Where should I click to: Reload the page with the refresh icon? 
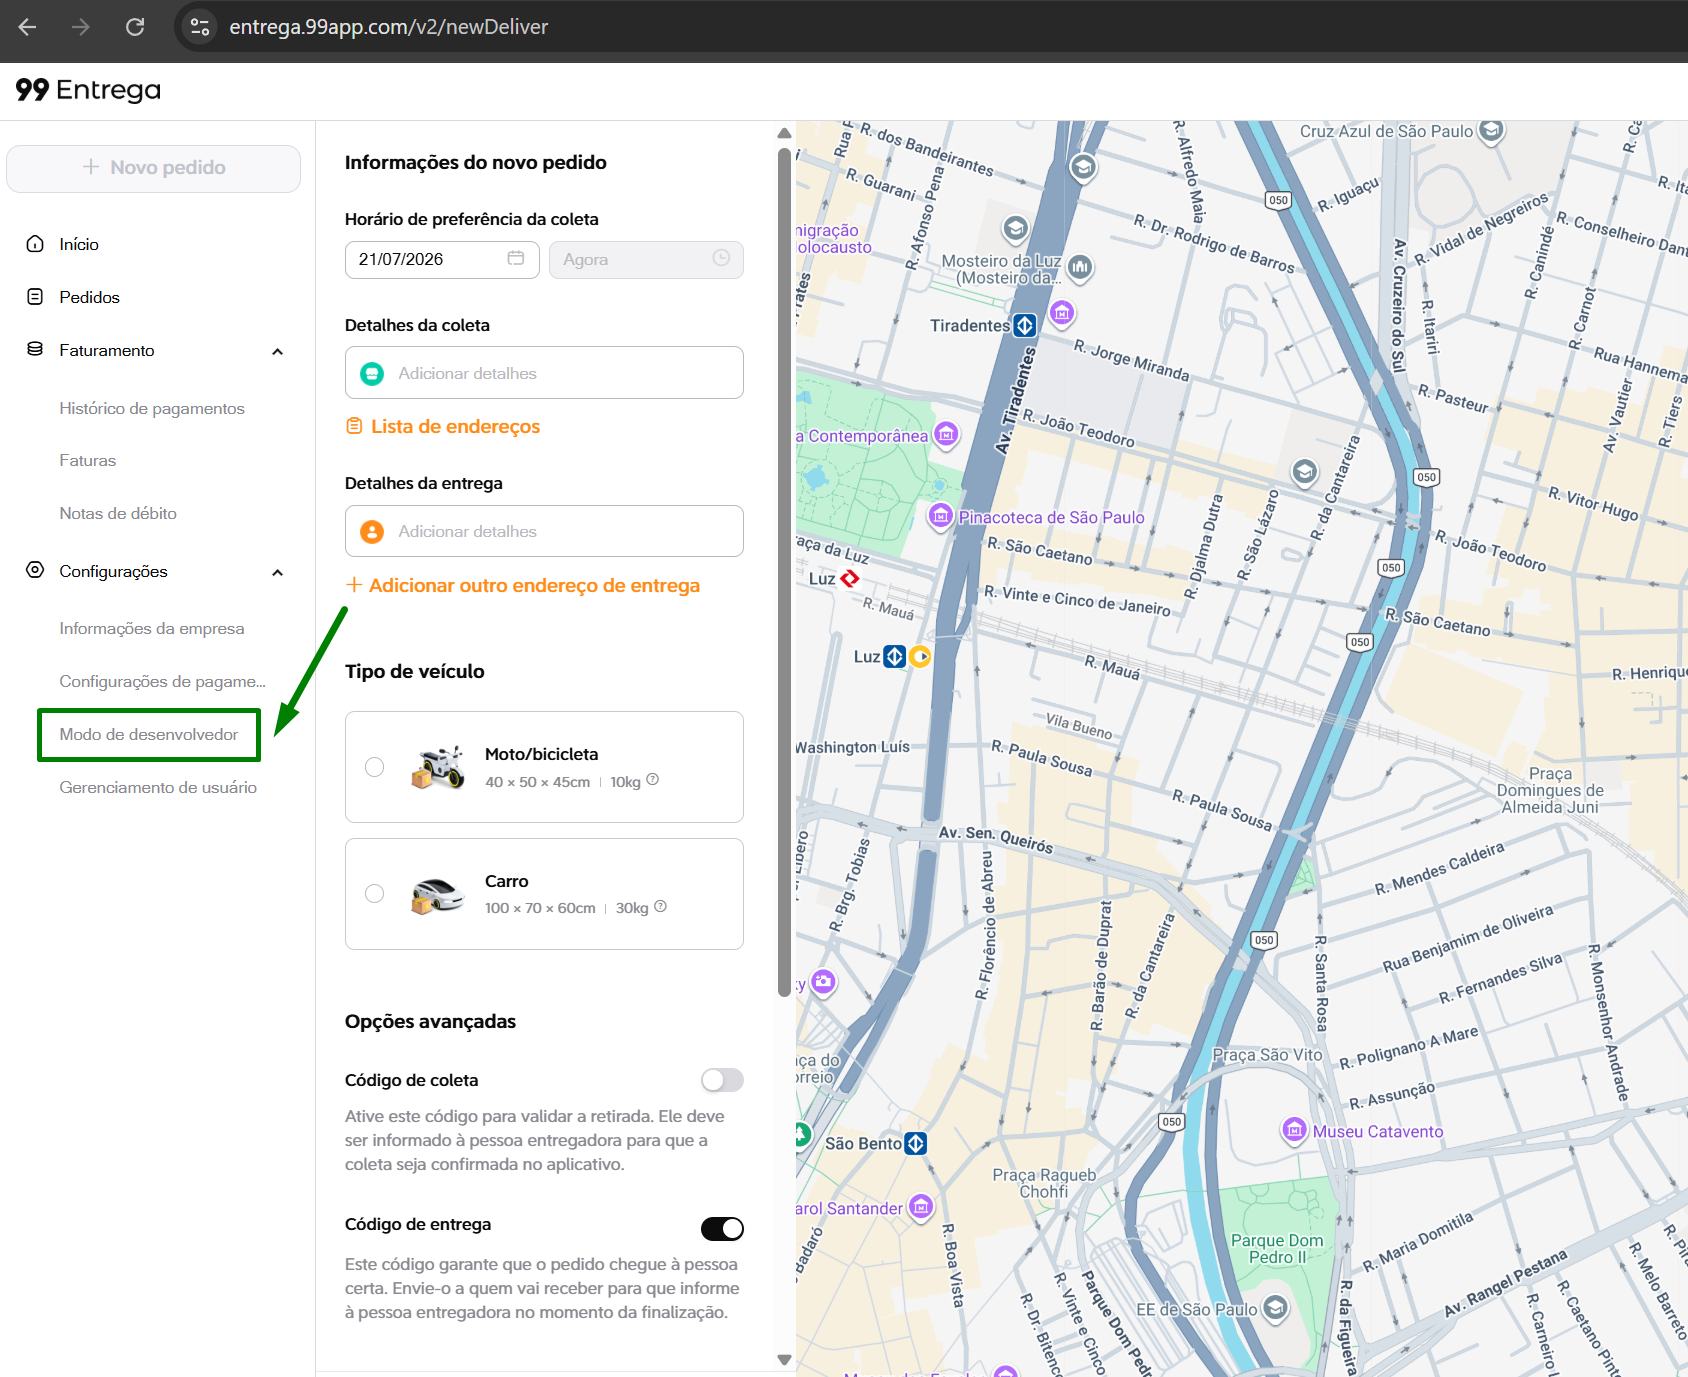click(135, 27)
